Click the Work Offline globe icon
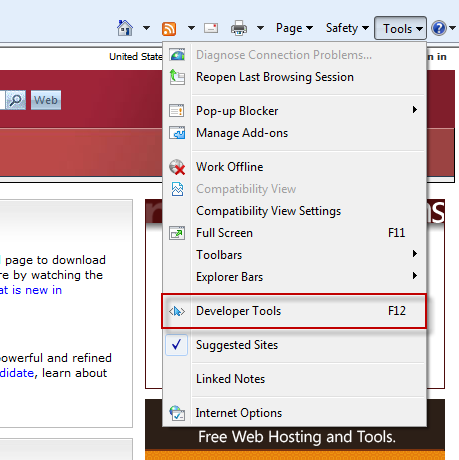The height and width of the screenshot is (460, 459). pyautogui.click(x=177, y=167)
